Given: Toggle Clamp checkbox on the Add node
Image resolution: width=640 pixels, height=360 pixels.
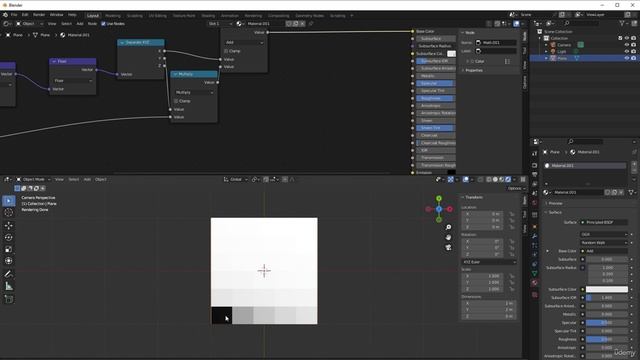Looking at the screenshot, I should point(226,51).
